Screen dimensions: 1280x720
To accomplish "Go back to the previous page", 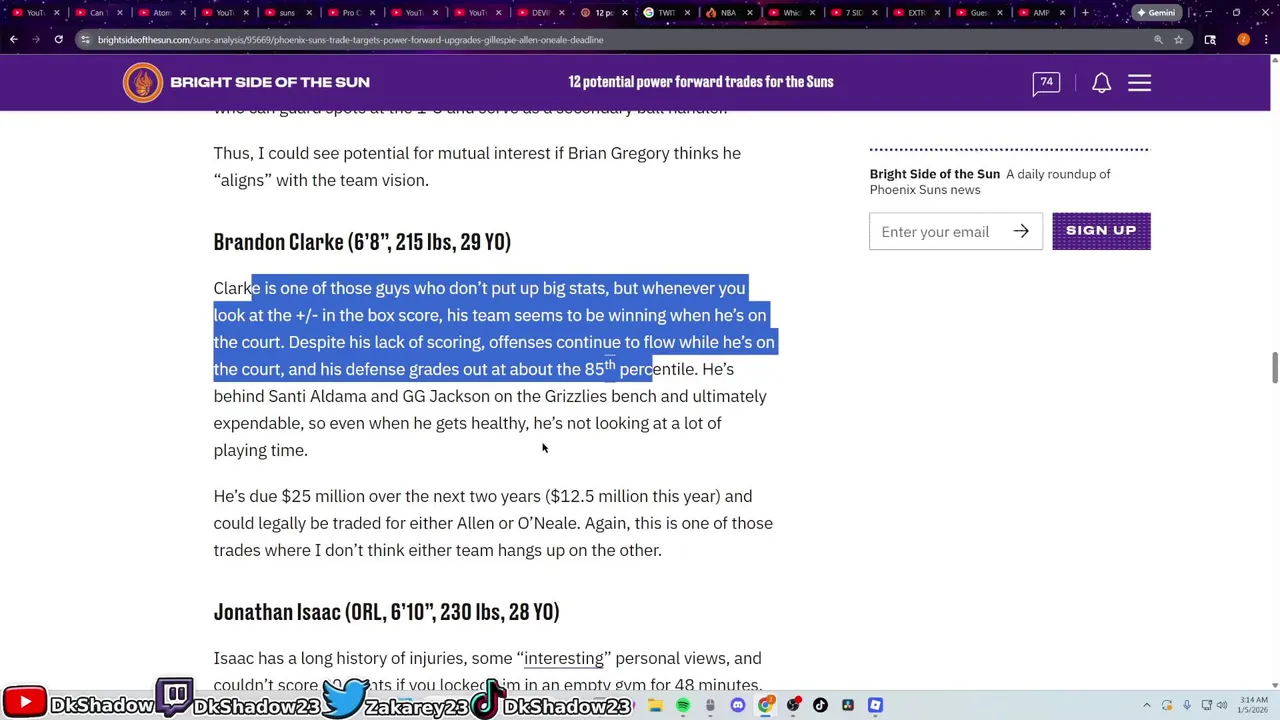I will 14,40.
